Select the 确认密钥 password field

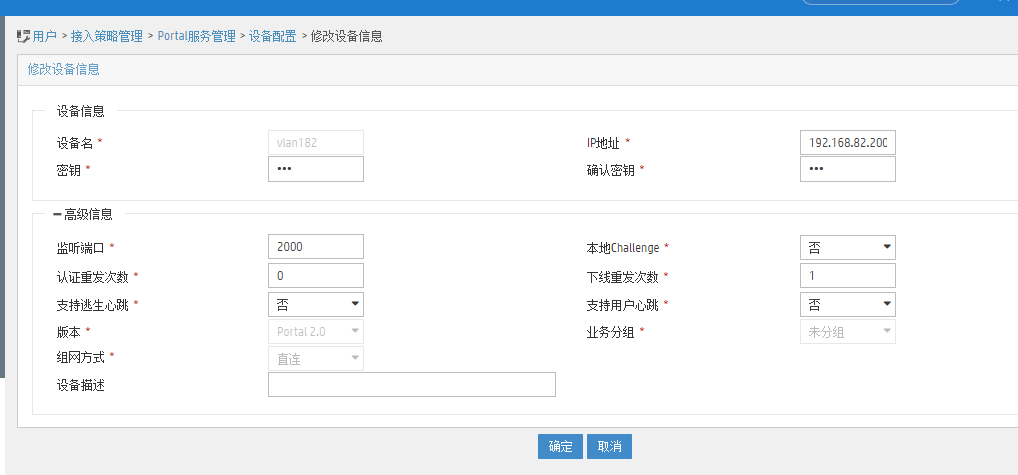[x=847, y=169]
